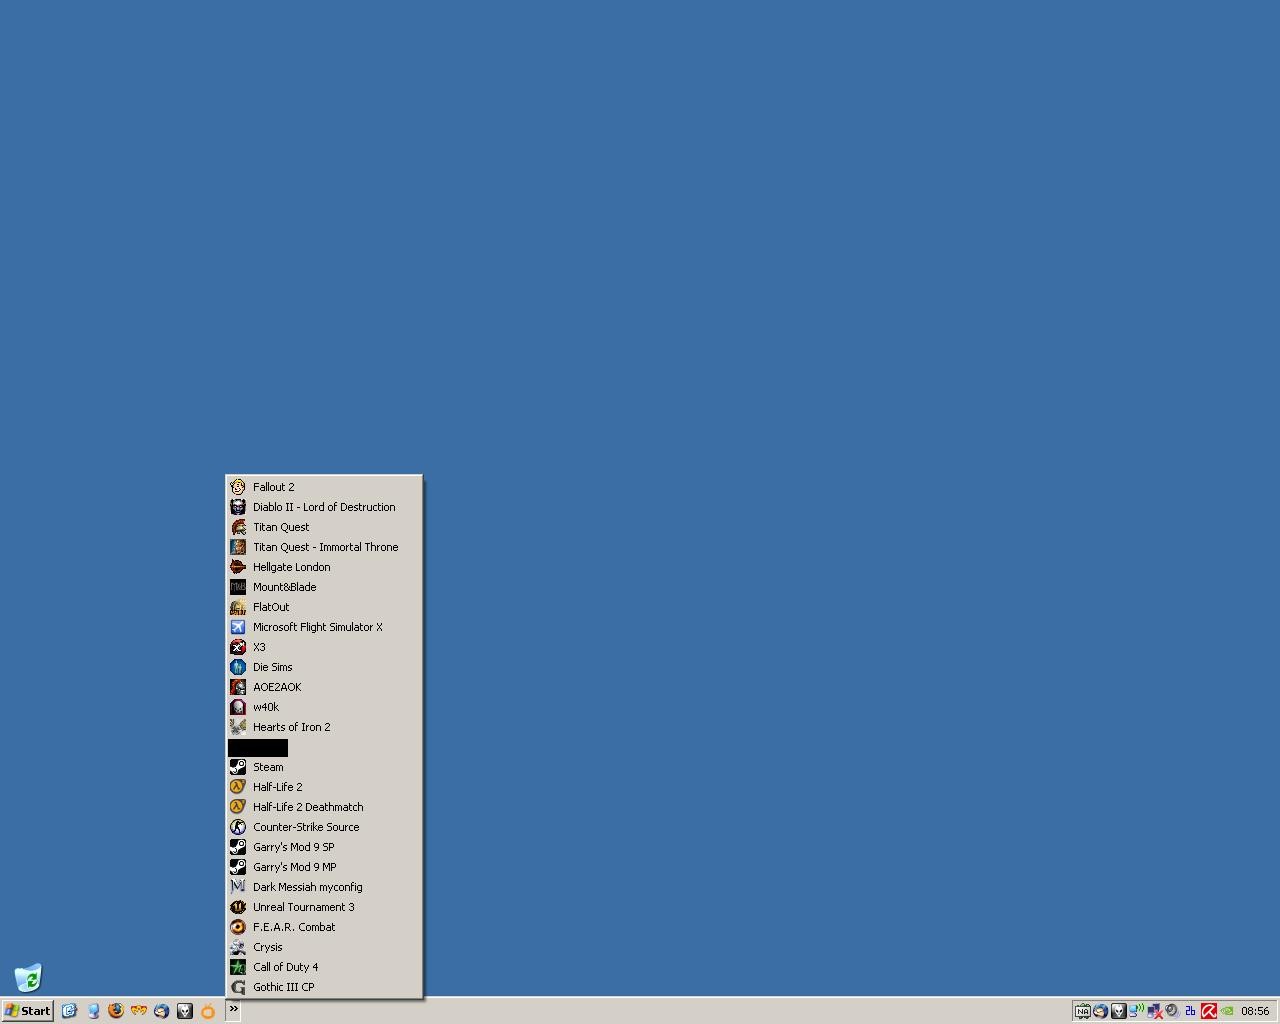
Task: Launch Thunderbird from quick launch
Action: (x=162, y=1011)
